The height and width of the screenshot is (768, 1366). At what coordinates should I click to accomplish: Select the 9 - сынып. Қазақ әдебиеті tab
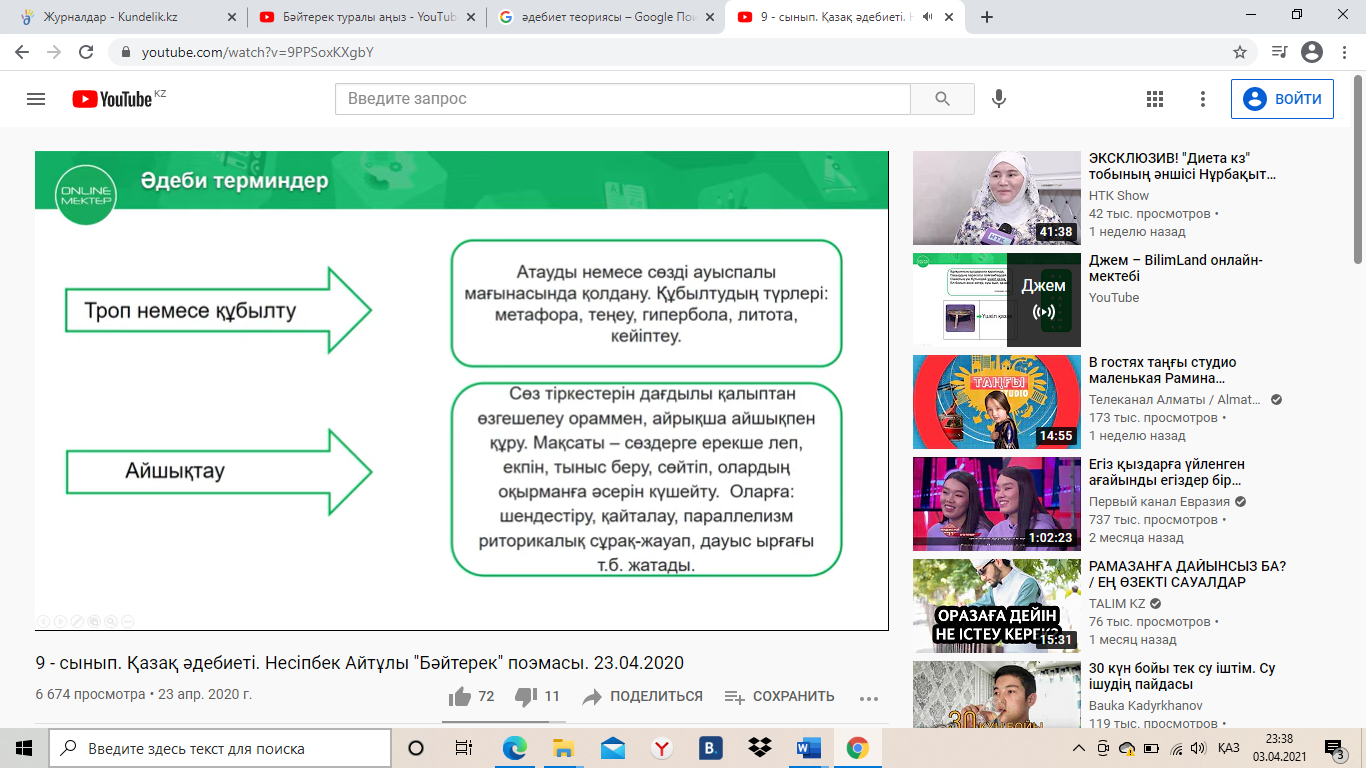(845, 17)
